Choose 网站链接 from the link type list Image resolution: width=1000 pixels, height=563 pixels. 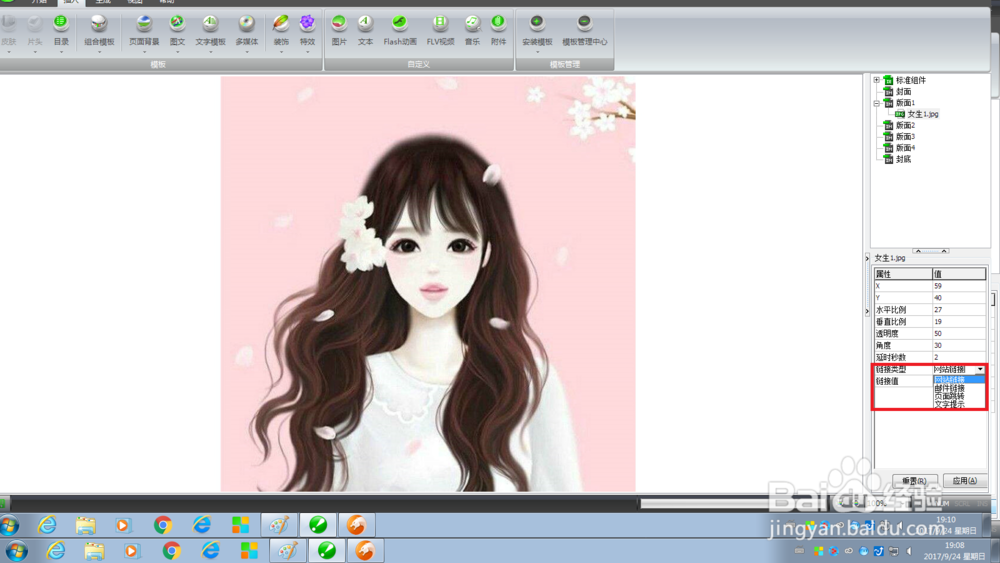[x=959, y=380]
